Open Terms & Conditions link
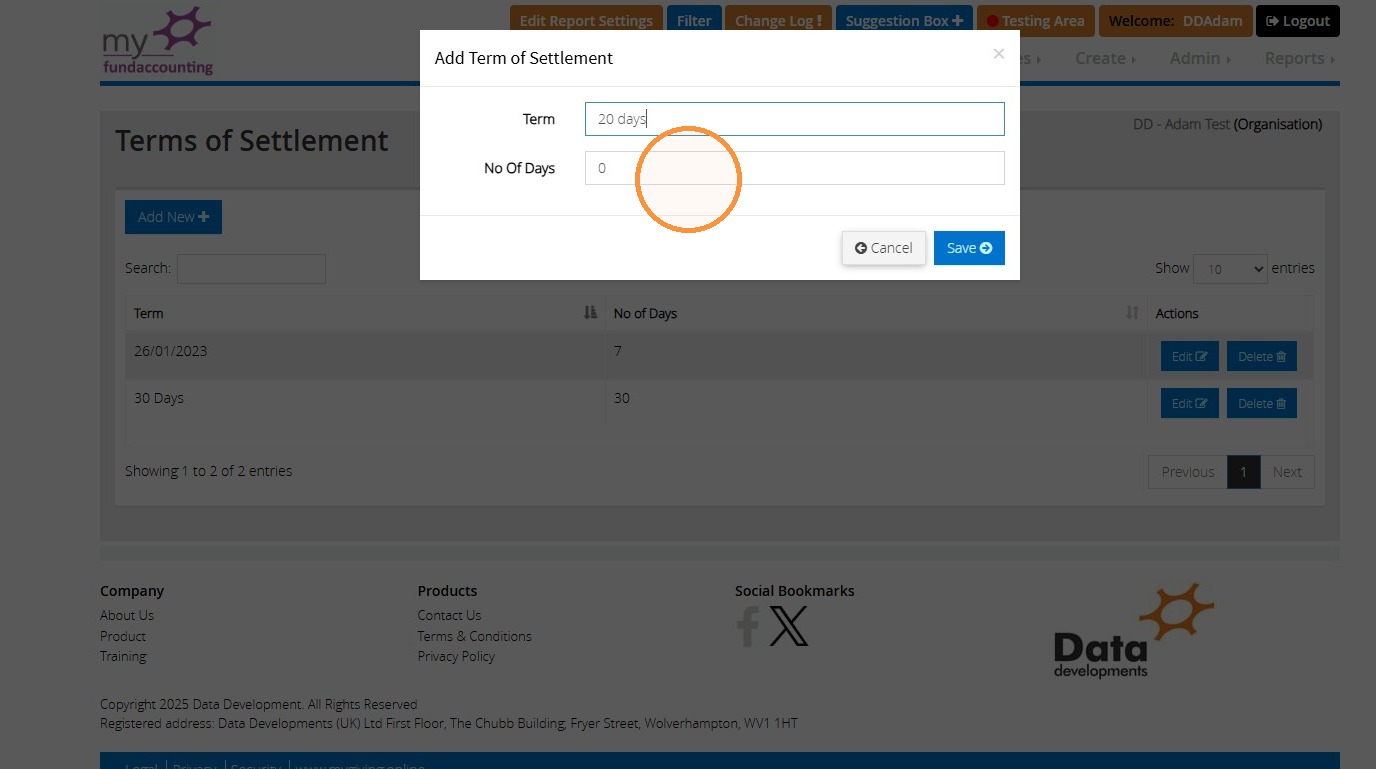 (474, 636)
